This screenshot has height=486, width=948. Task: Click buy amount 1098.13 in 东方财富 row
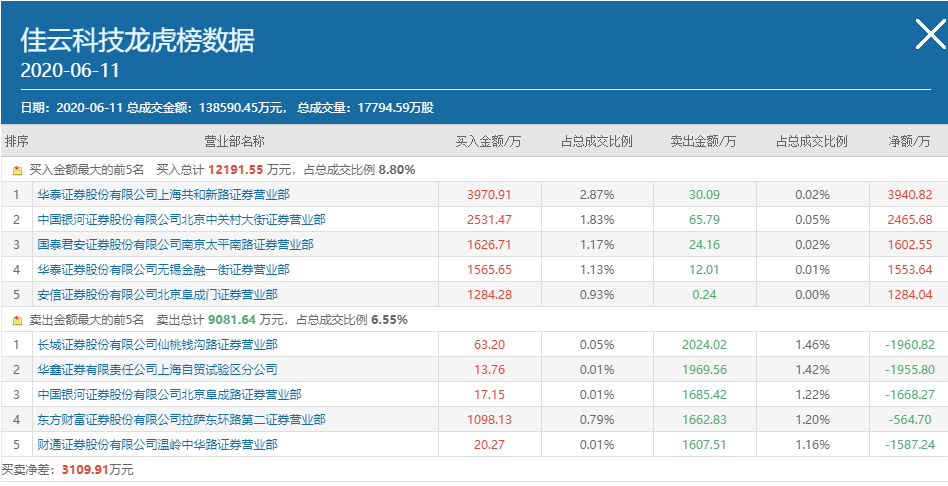click(489, 420)
